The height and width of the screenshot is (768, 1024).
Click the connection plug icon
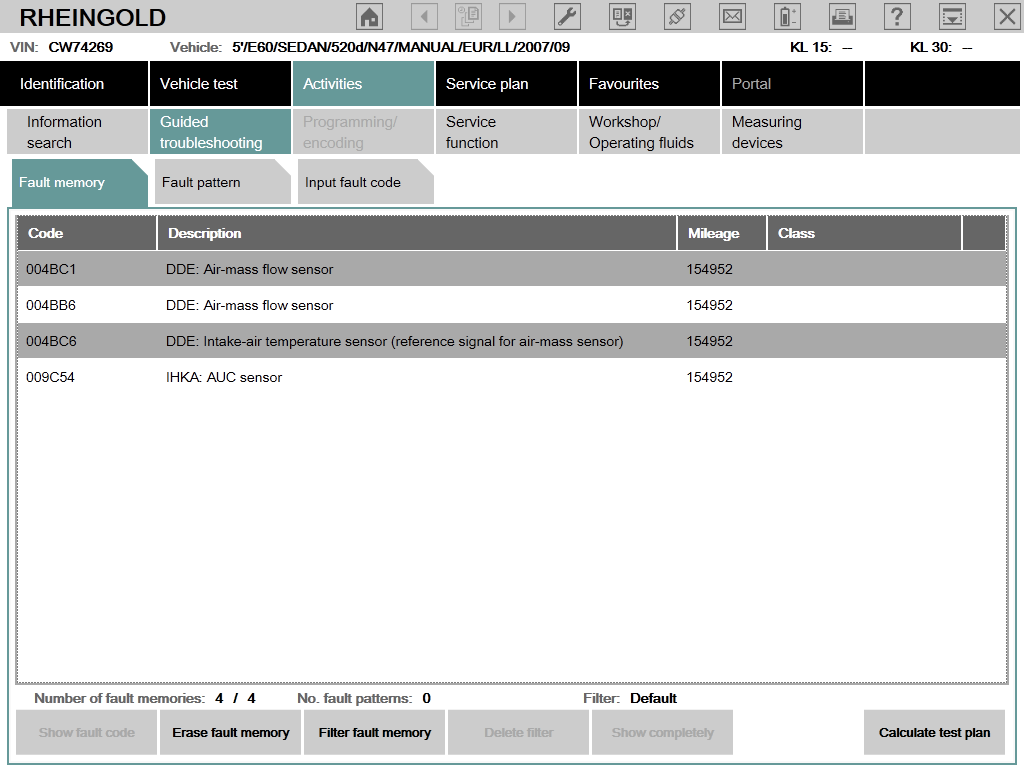coord(677,16)
